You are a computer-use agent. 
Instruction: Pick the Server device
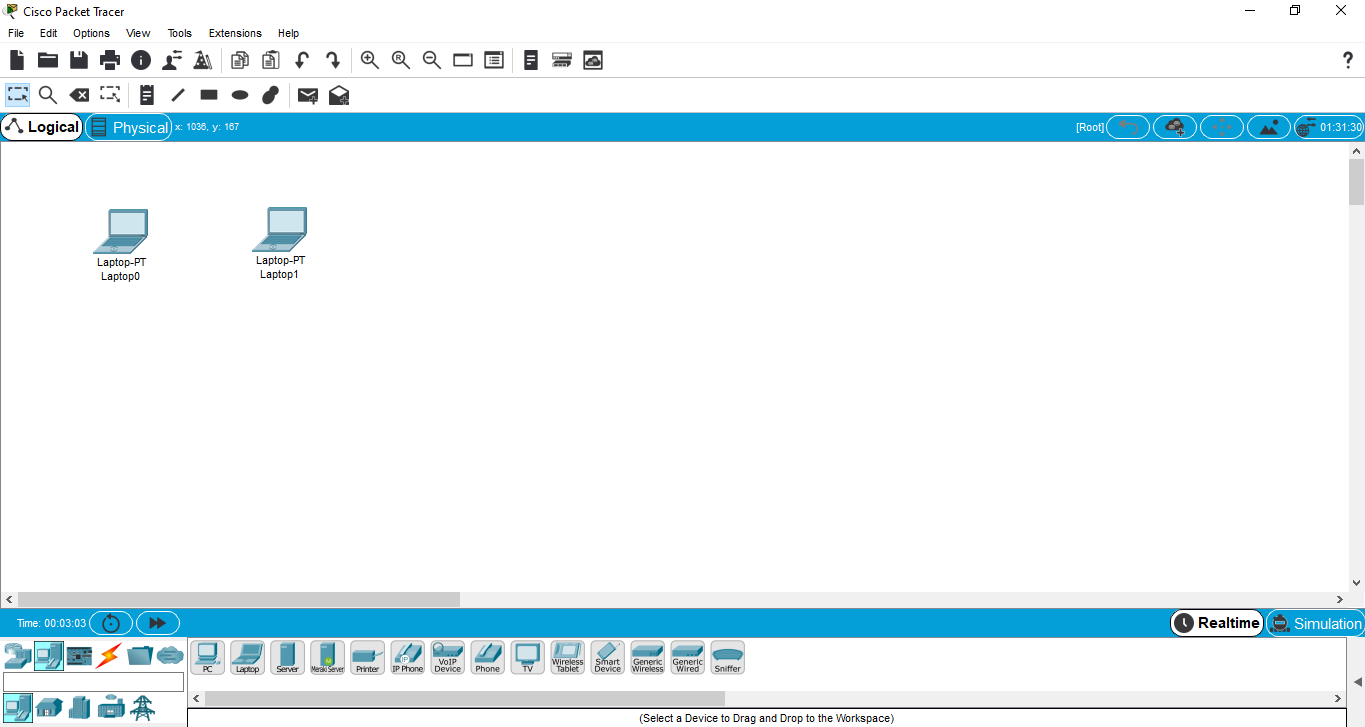point(288,658)
